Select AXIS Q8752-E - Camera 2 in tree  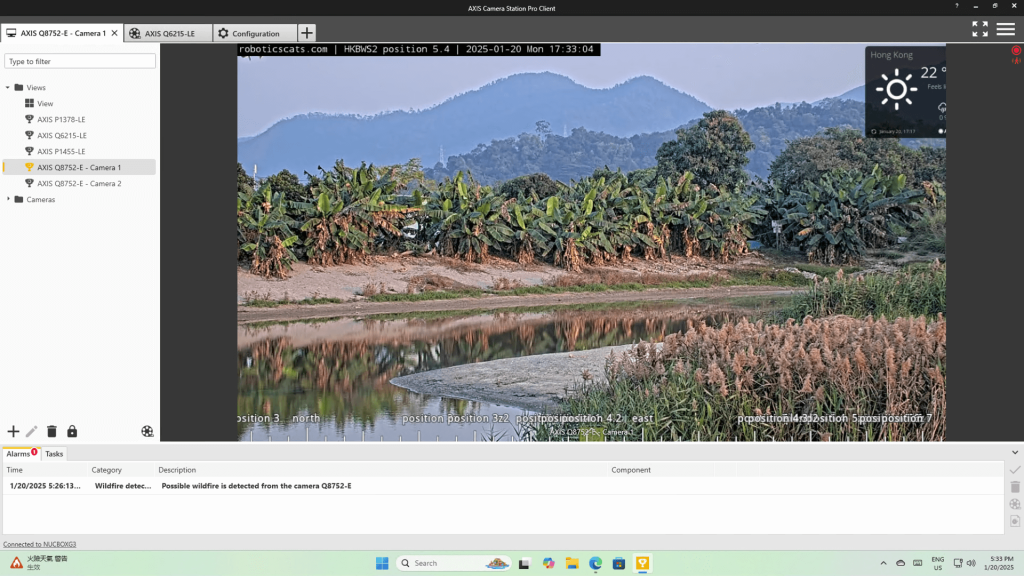coord(79,184)
